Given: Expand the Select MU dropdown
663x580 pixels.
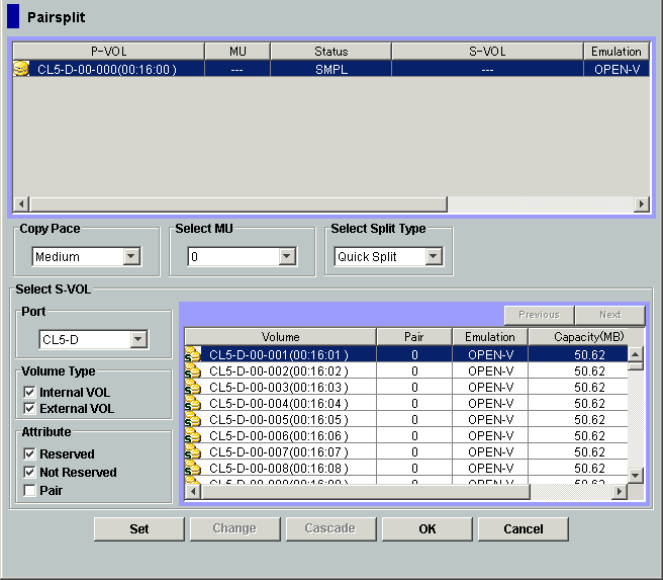Looking at the screenshot, I should coord(287,257).
